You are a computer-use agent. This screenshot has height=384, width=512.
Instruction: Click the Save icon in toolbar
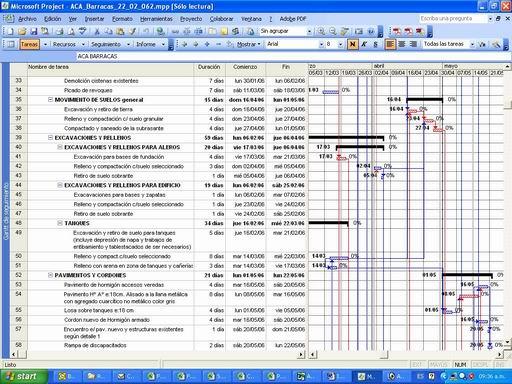coord(34,31)
